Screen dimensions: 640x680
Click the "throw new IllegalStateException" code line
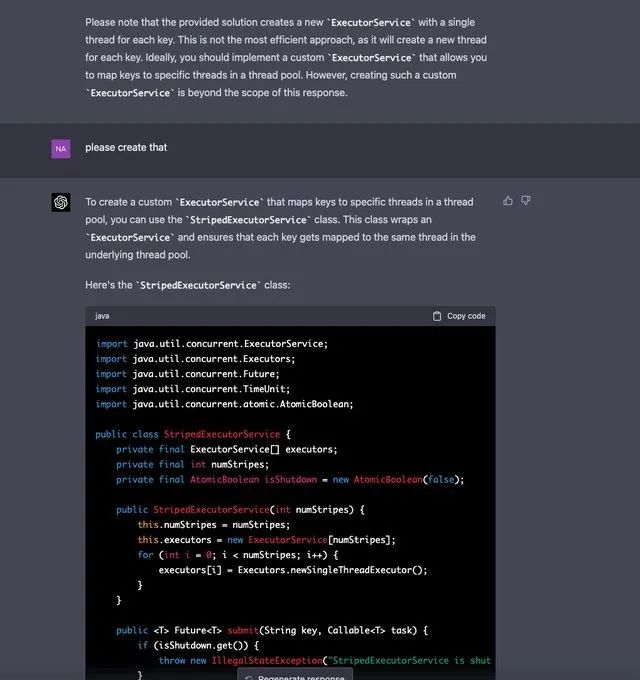[325, 660]
